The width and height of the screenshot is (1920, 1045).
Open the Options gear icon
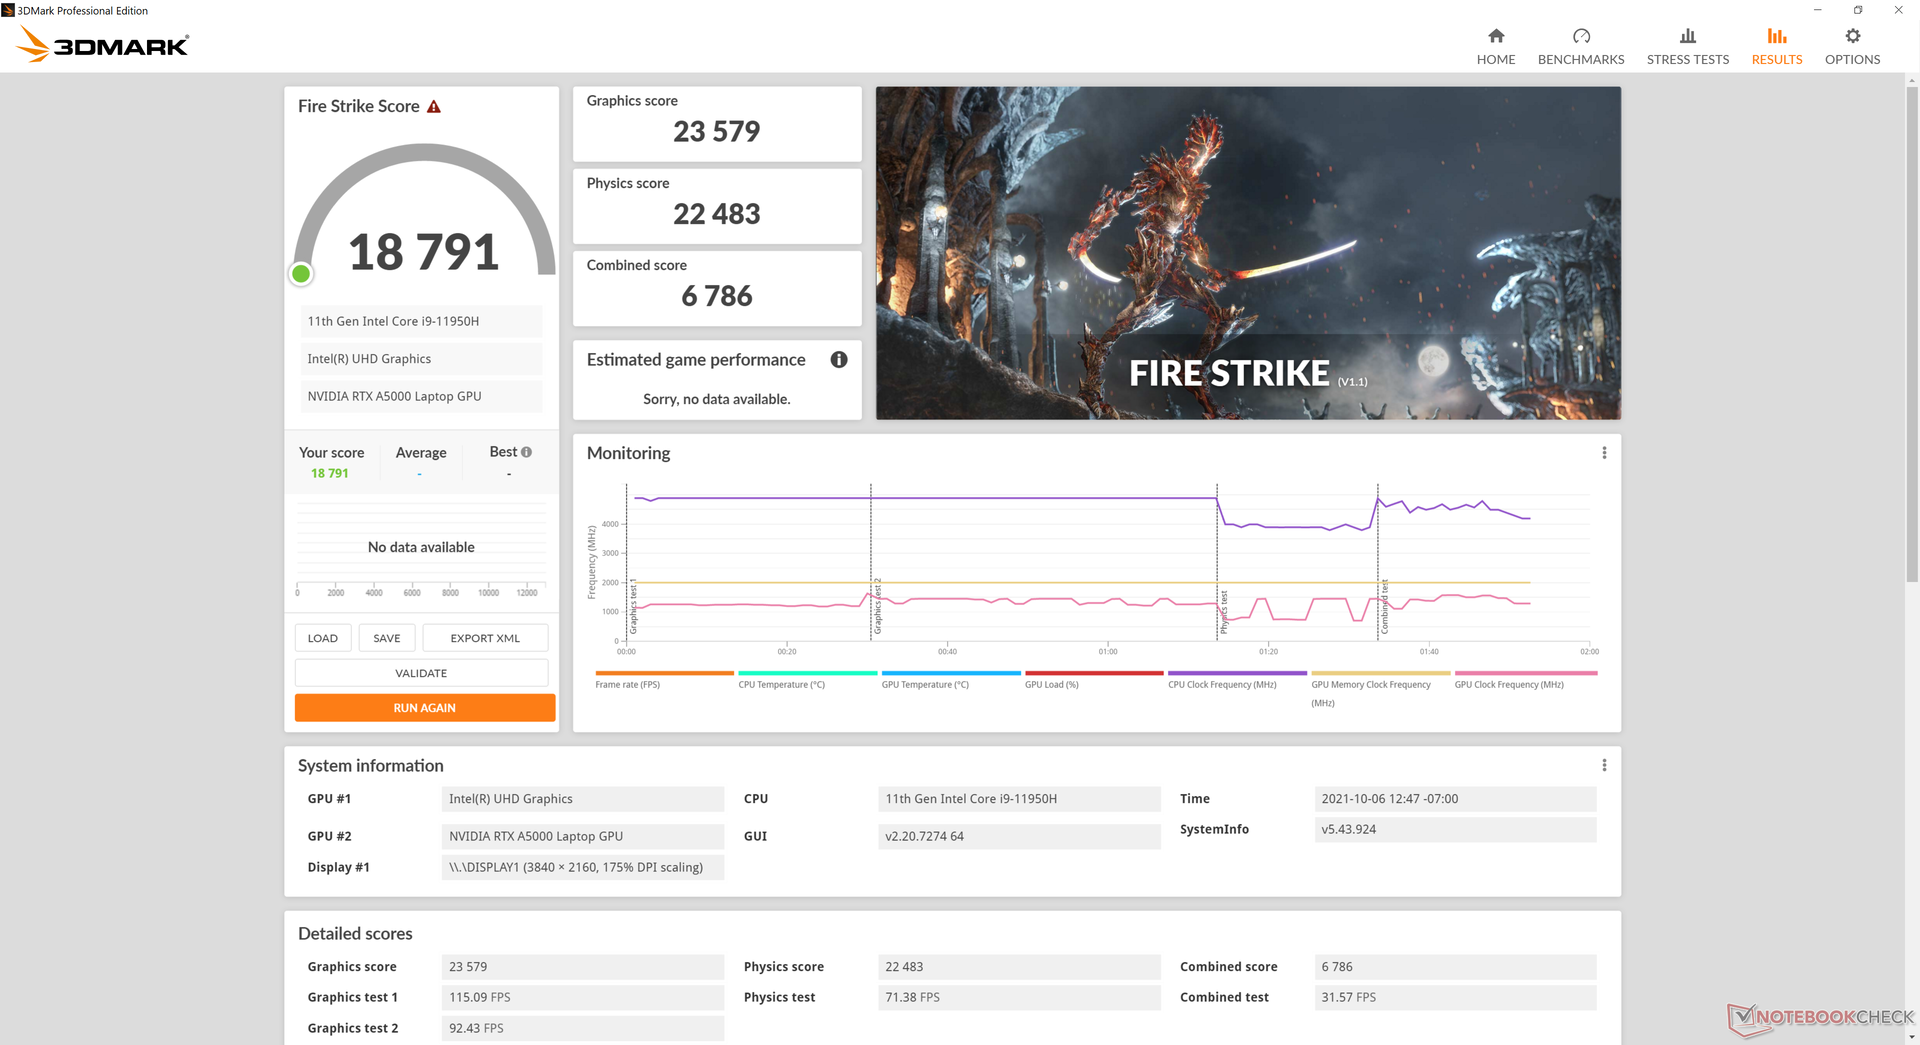tap(1853, 36)
